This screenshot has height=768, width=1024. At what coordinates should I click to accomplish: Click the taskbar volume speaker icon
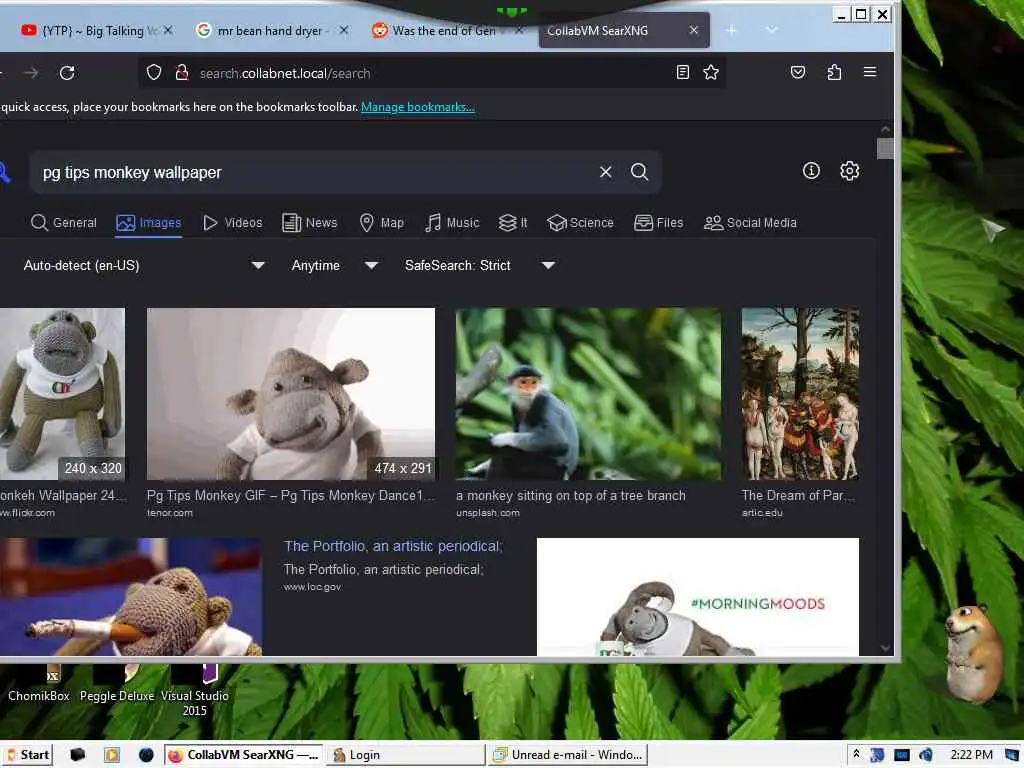(x=926, y=756)
